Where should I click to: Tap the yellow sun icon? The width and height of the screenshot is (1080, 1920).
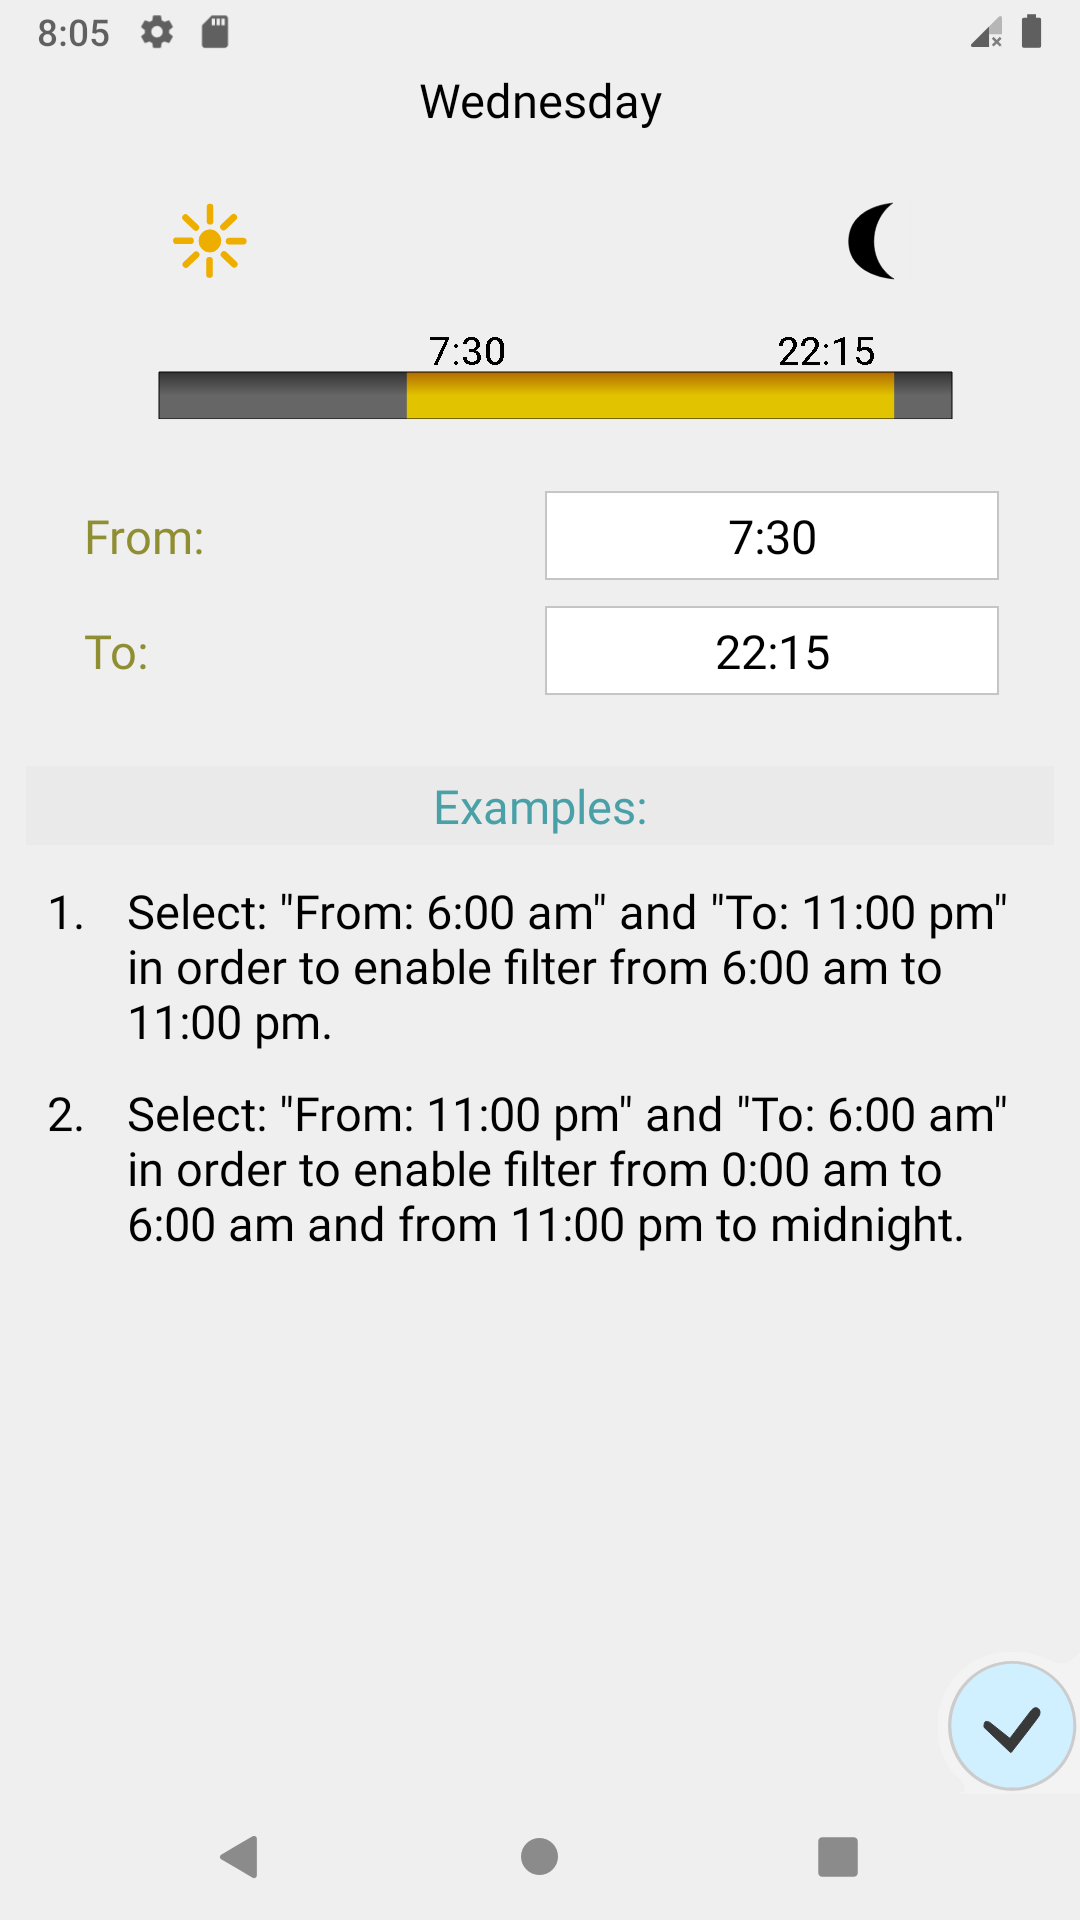coord(209,241)
